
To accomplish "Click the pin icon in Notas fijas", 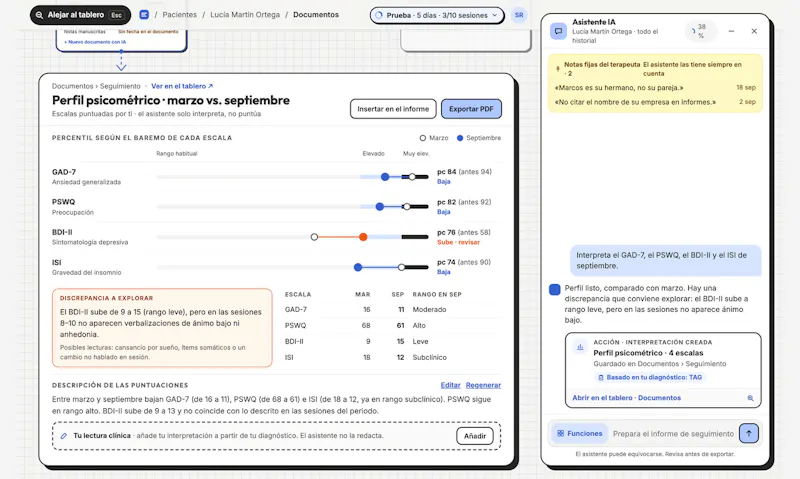I will [x=558, y=69].
